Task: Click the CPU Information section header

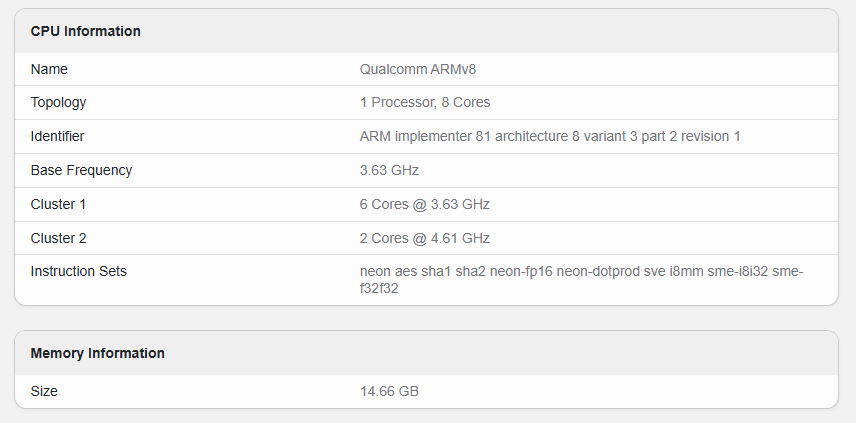Action: coord(86,31)
